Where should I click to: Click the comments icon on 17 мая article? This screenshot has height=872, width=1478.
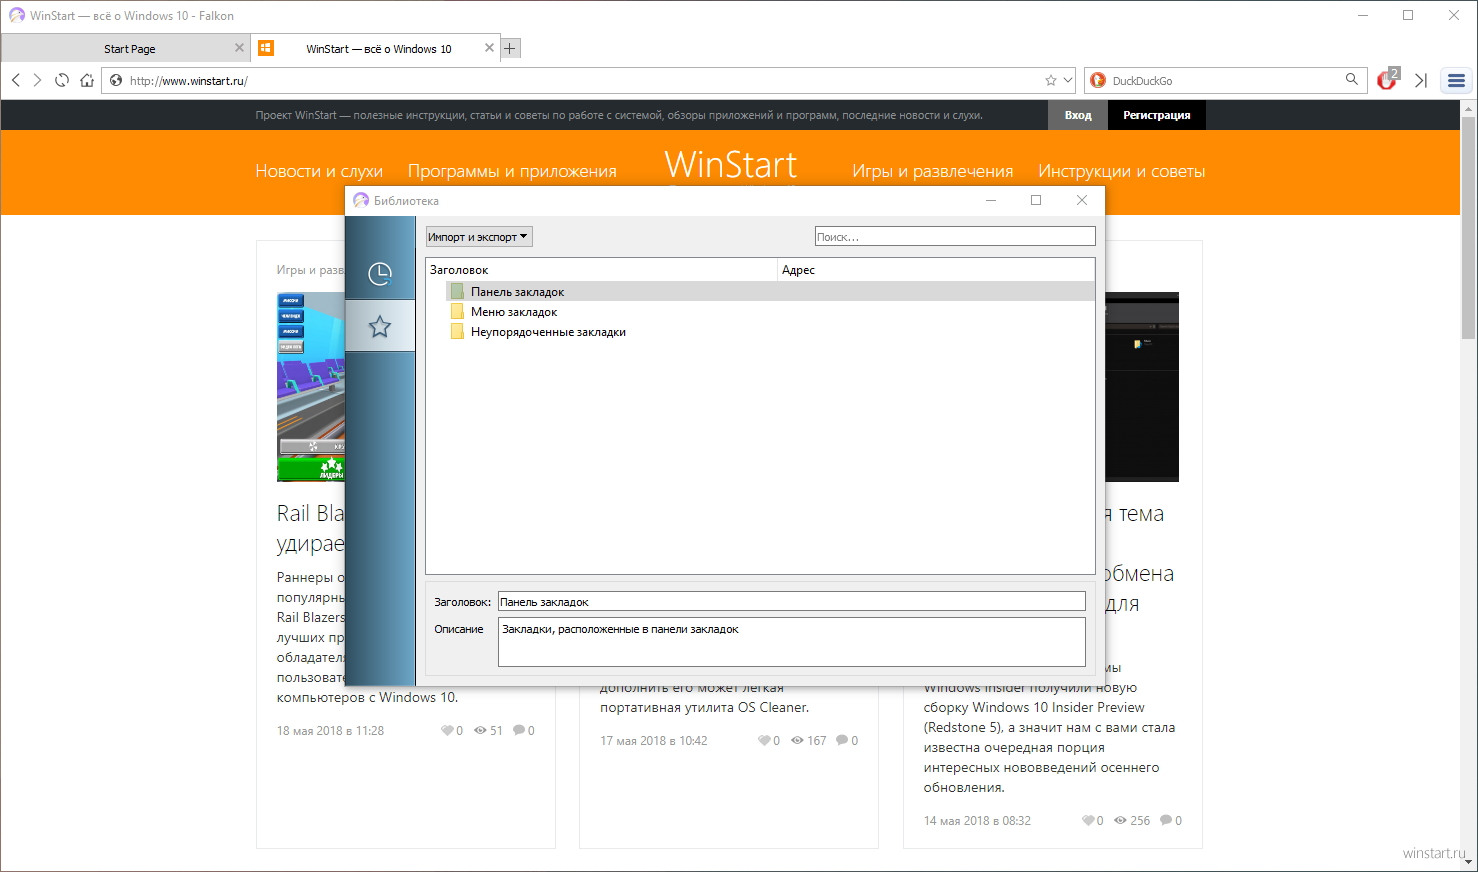point(843,741)
